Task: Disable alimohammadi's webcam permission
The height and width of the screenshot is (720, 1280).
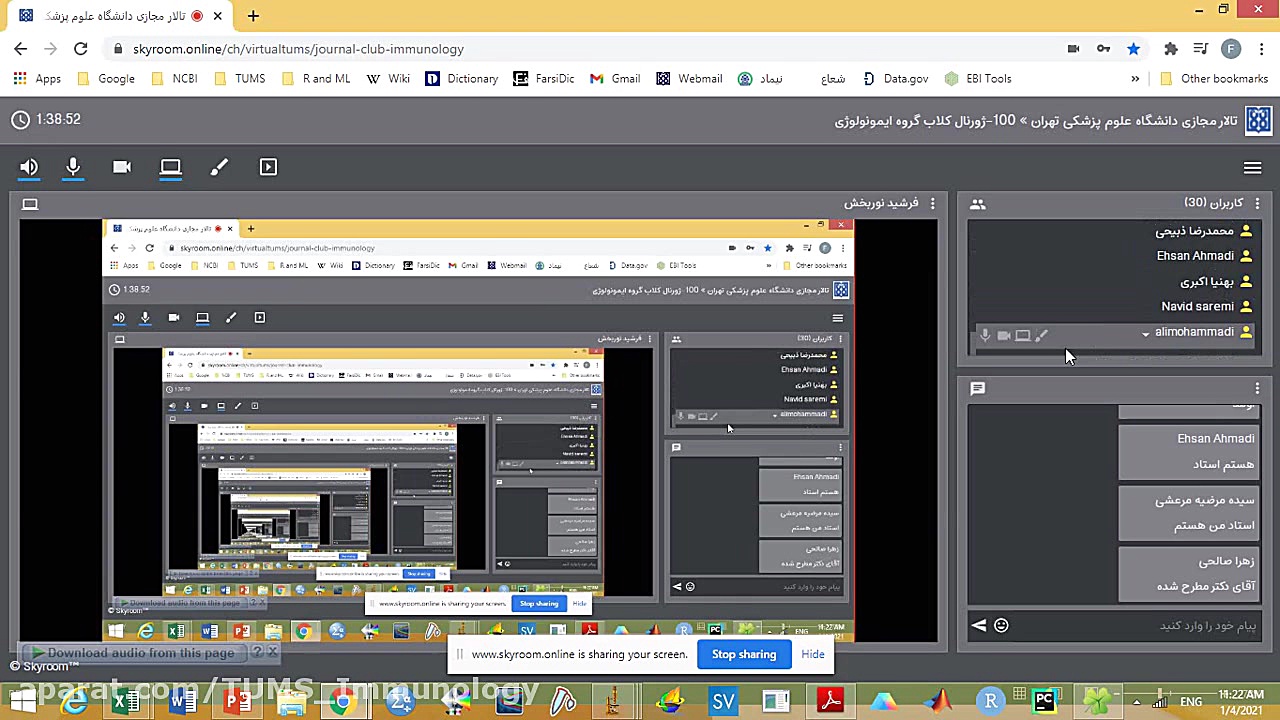Action: tap(1004, 335)
